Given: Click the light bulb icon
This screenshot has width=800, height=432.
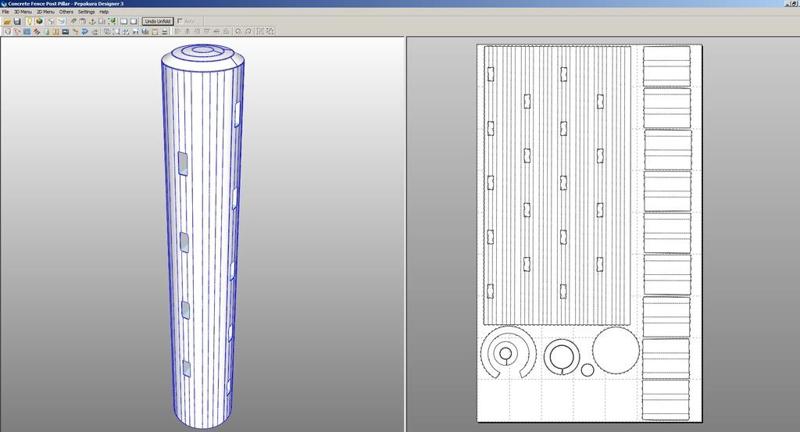Looking at the screenshot, I should pyautogui.click(x=29, y=21).
